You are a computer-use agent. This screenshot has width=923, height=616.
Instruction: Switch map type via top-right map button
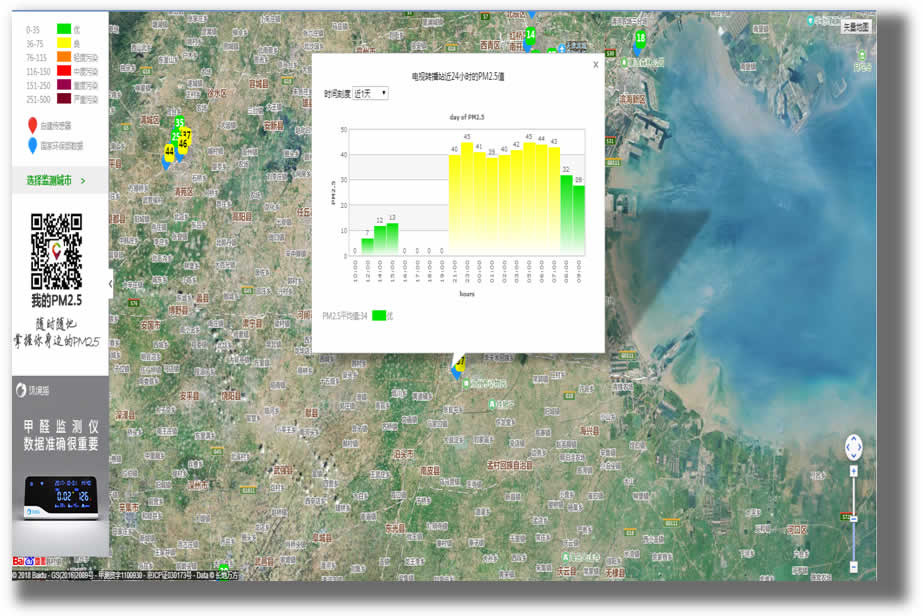pos(856,26)
